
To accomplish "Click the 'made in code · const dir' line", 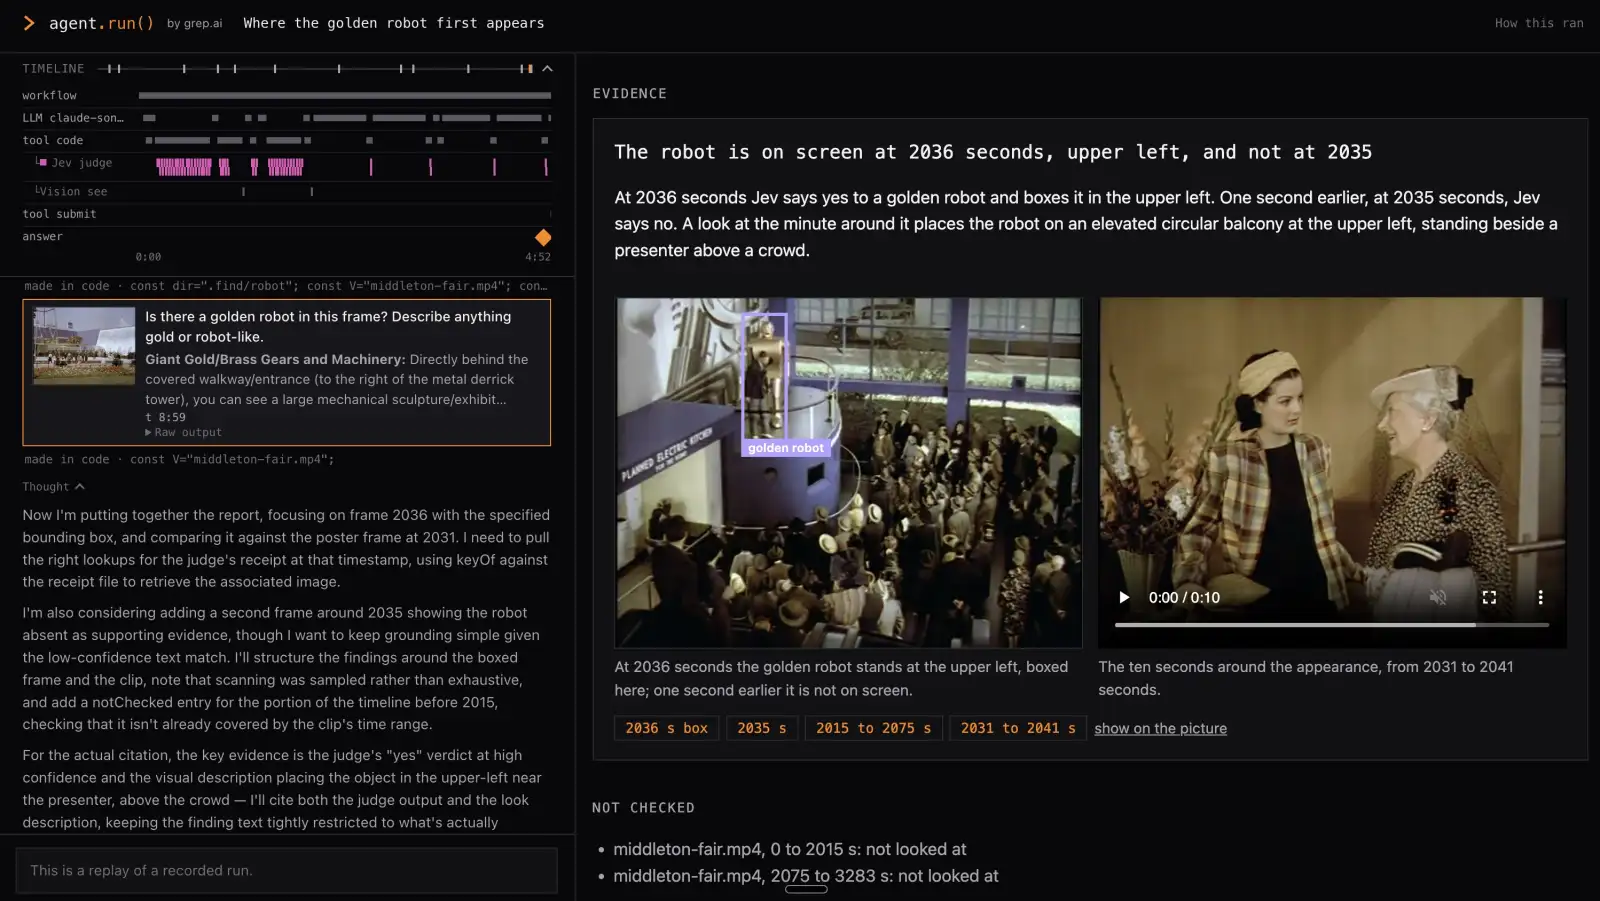I will 286,286.
